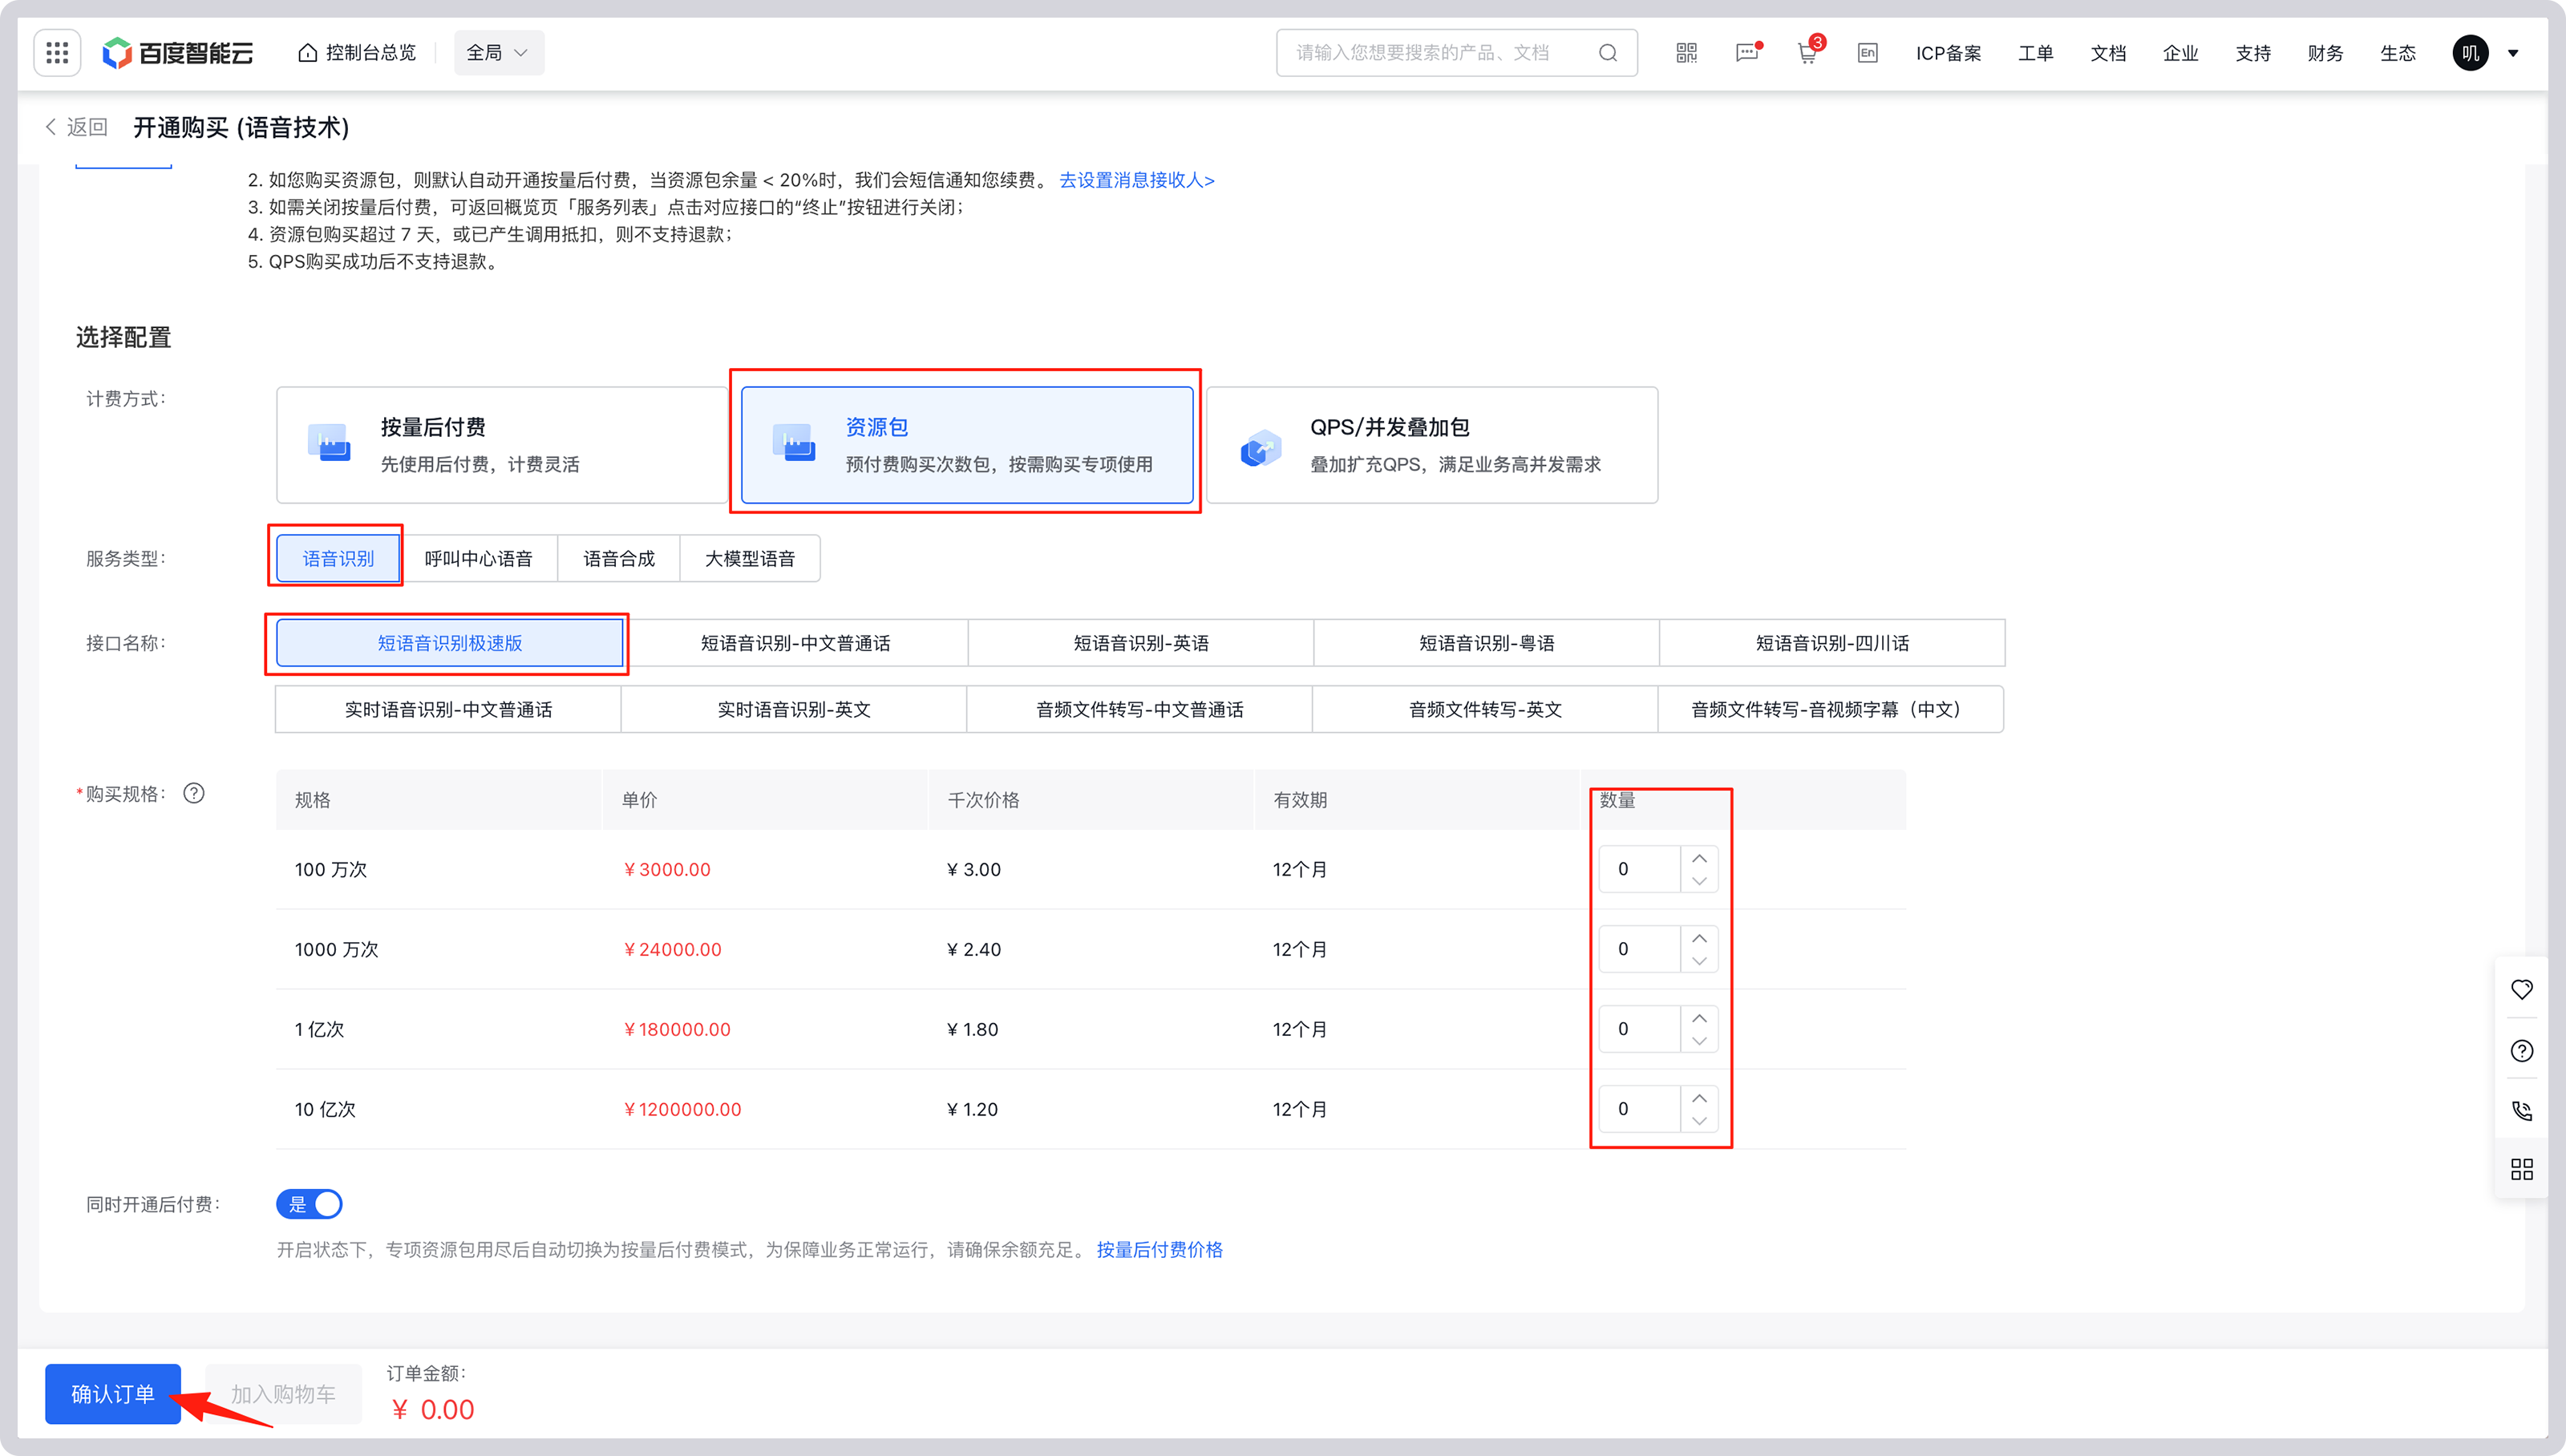Open the 去设置消息接收人 link
The height and width of the screenshot is (1456, 2566).
click(1137, 180)
